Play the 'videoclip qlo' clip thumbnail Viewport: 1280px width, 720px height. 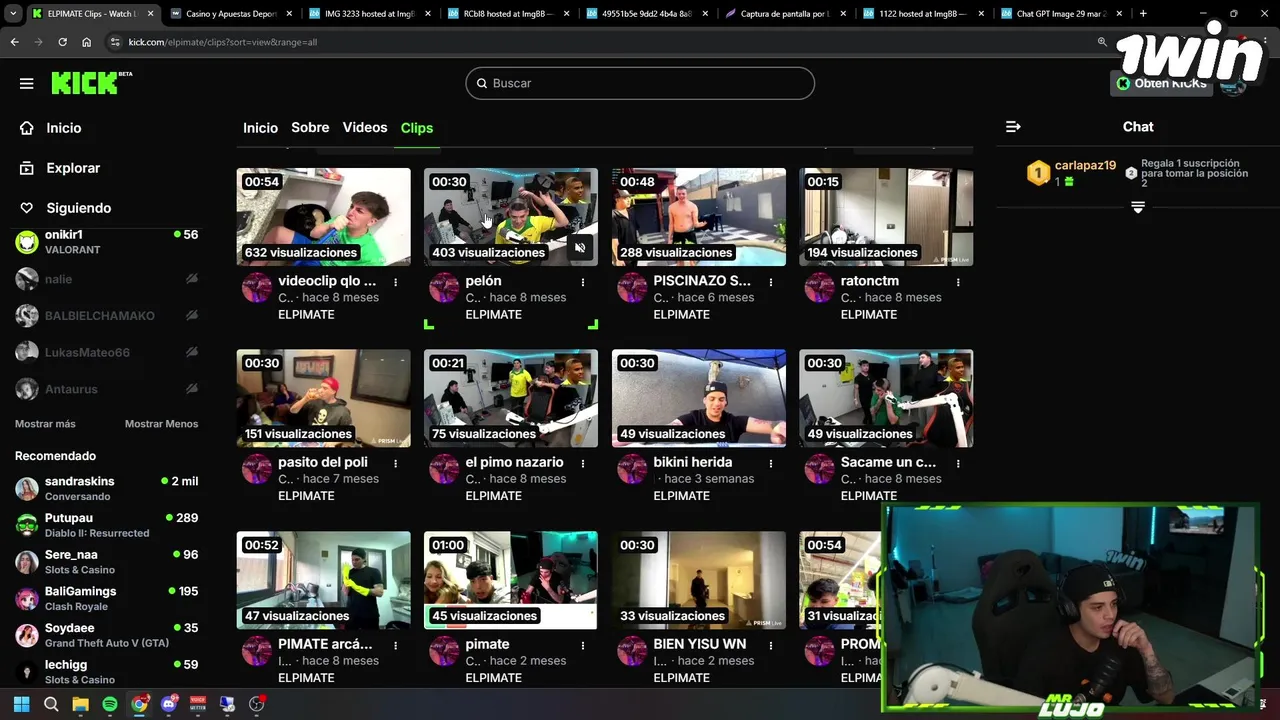tap(323, 217)
